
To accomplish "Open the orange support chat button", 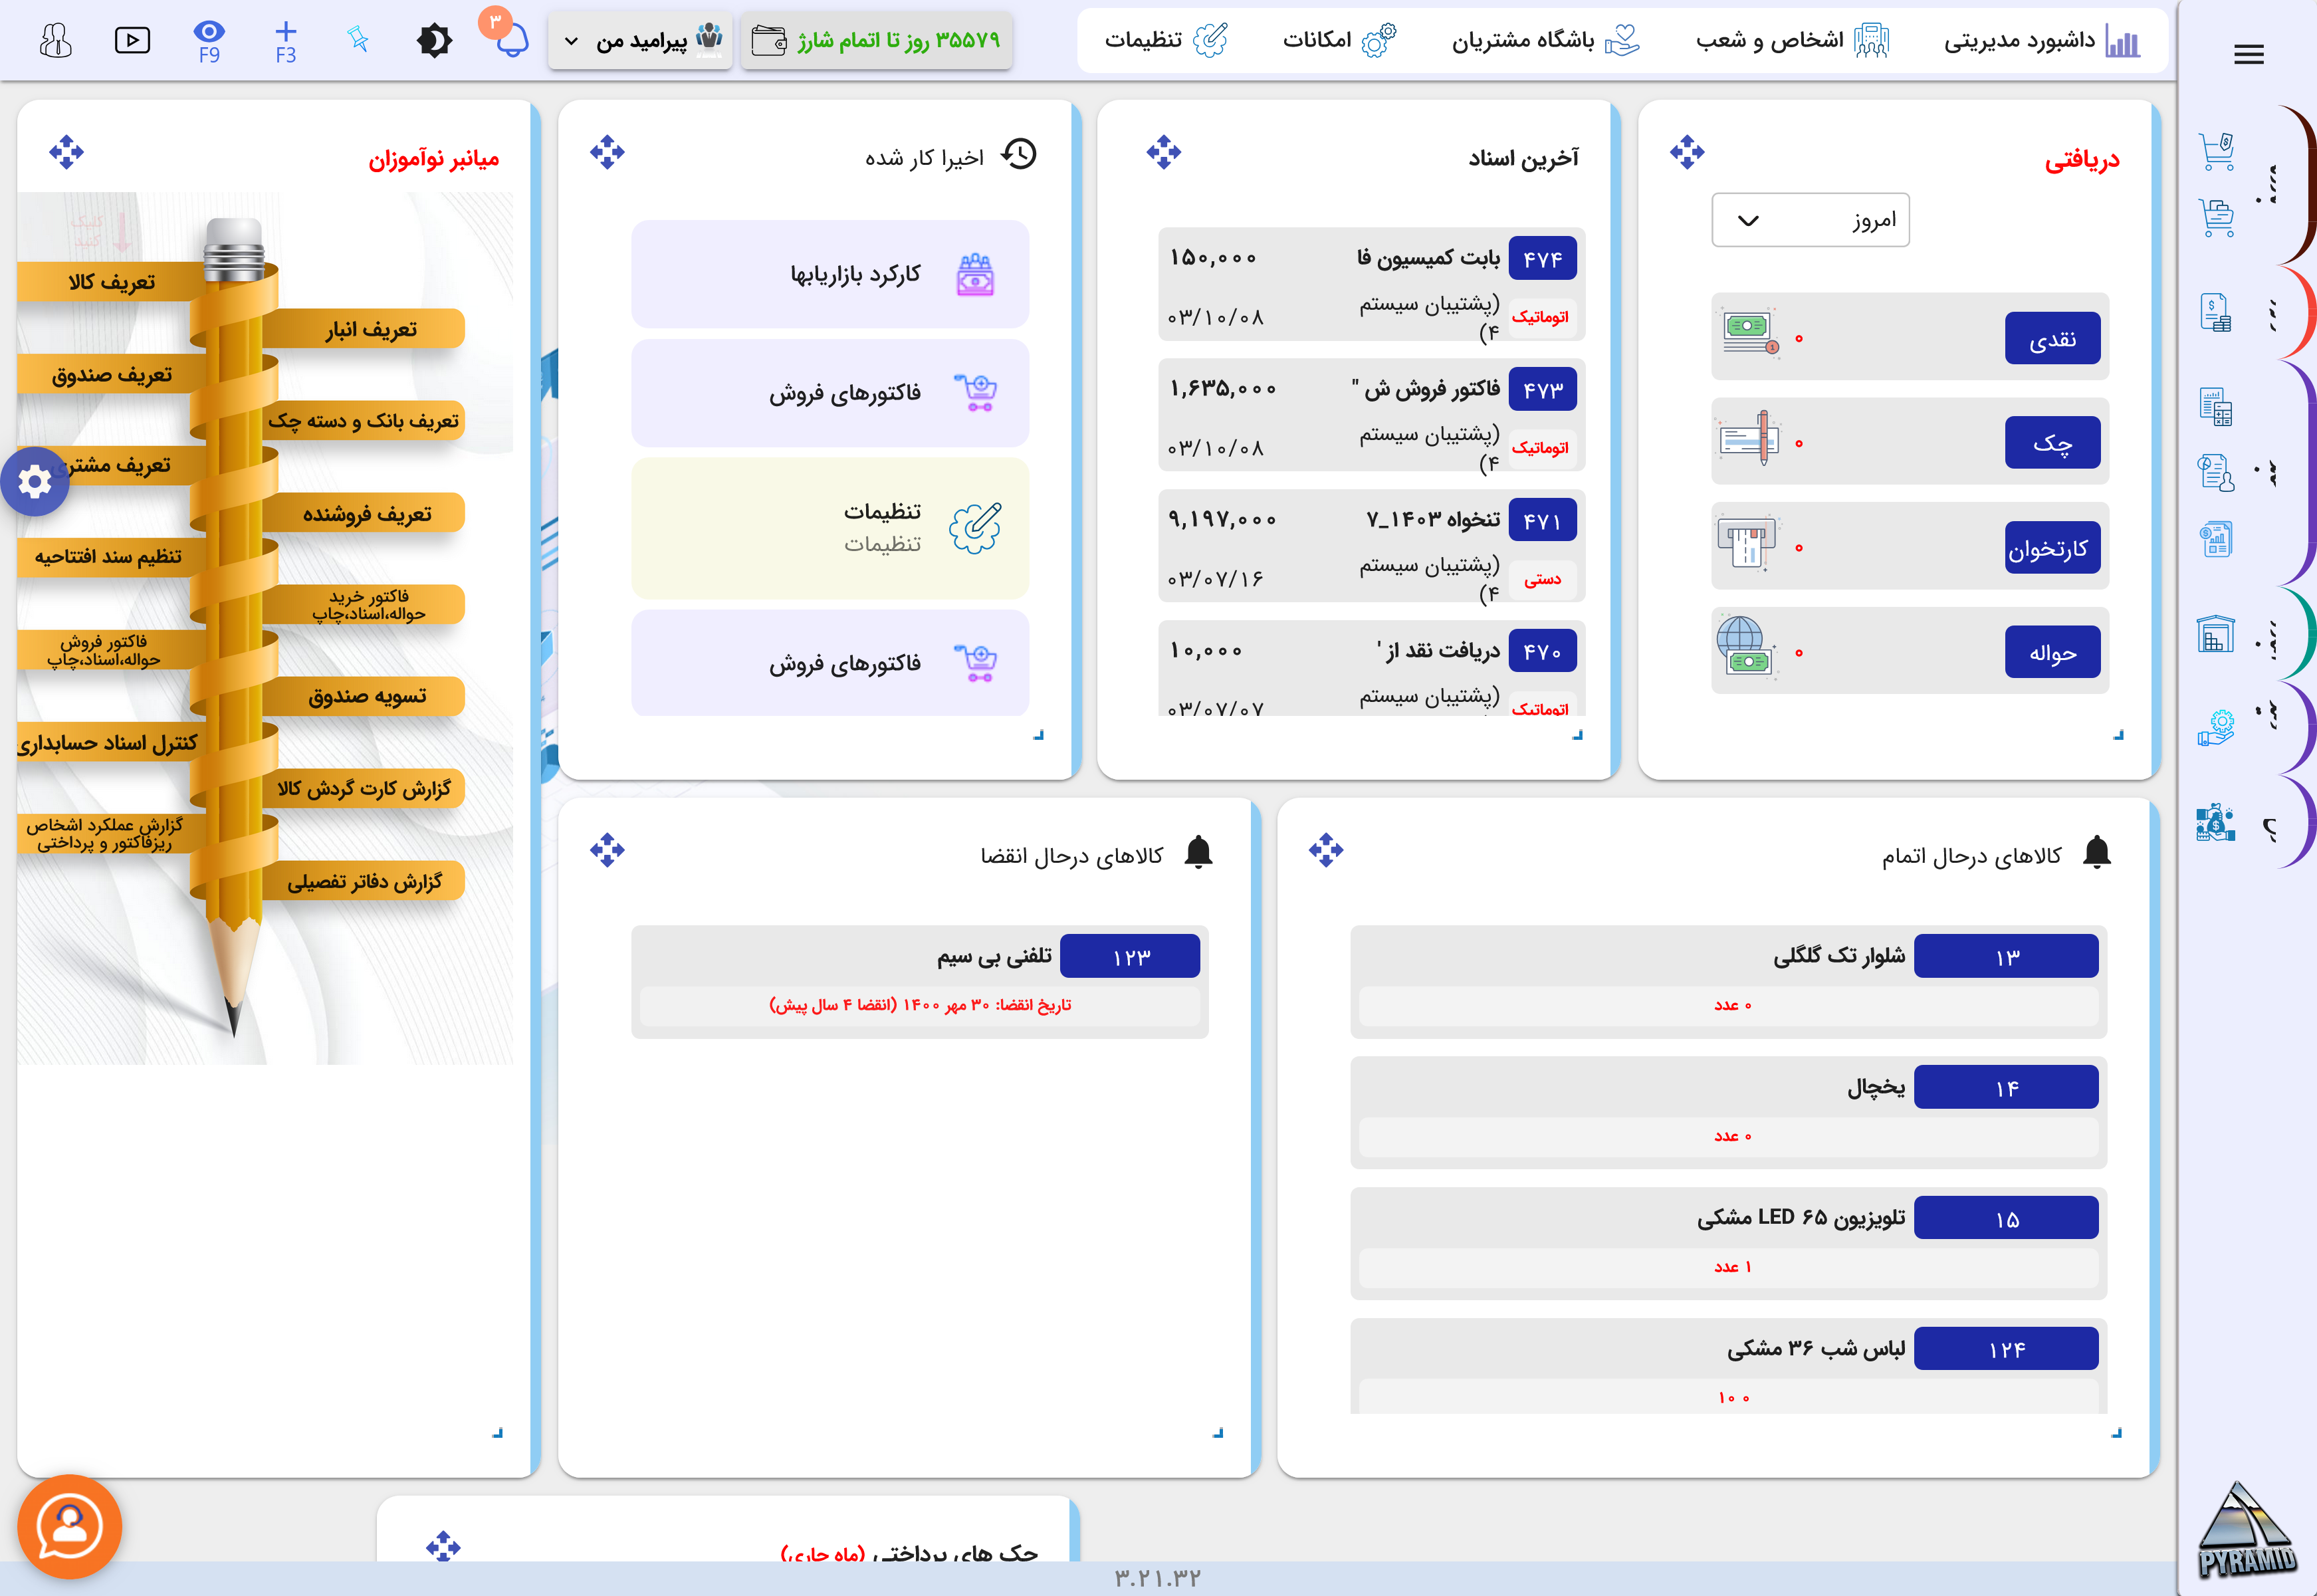I will [69, 1526].
